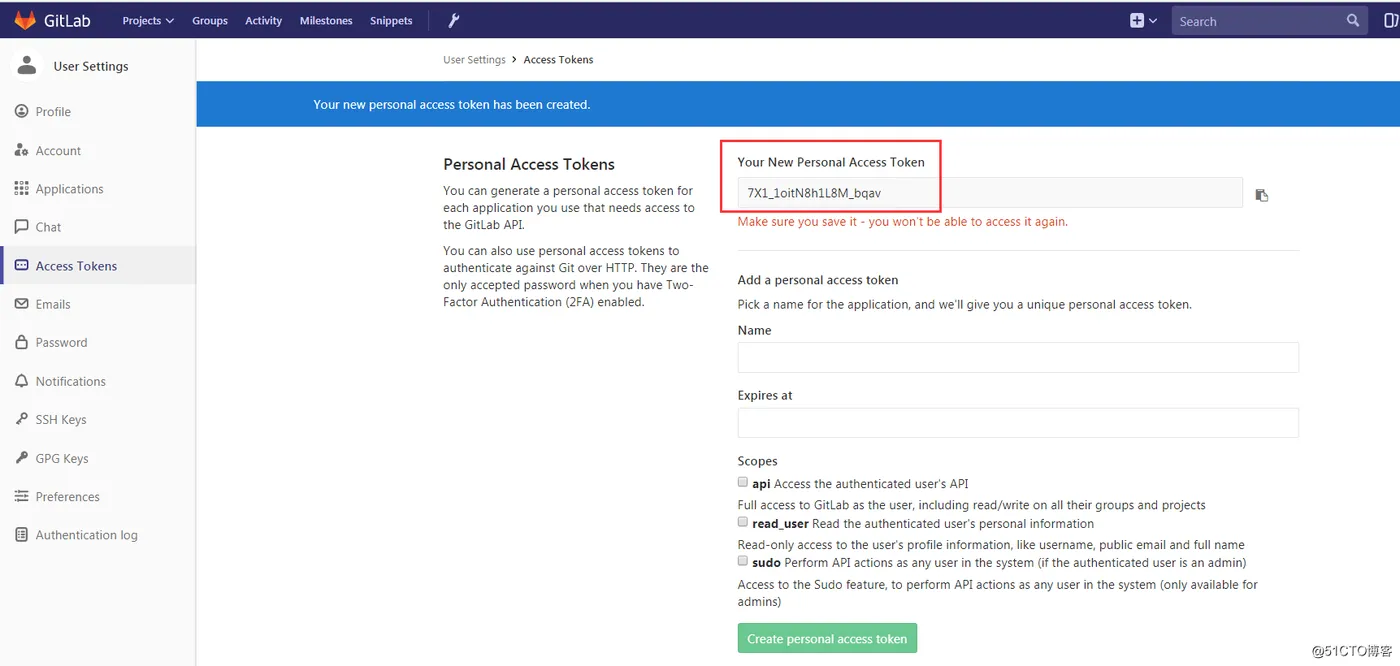Click the Account sidebar icon
This screenshot has width=1400, height=666.
(22, 150)
